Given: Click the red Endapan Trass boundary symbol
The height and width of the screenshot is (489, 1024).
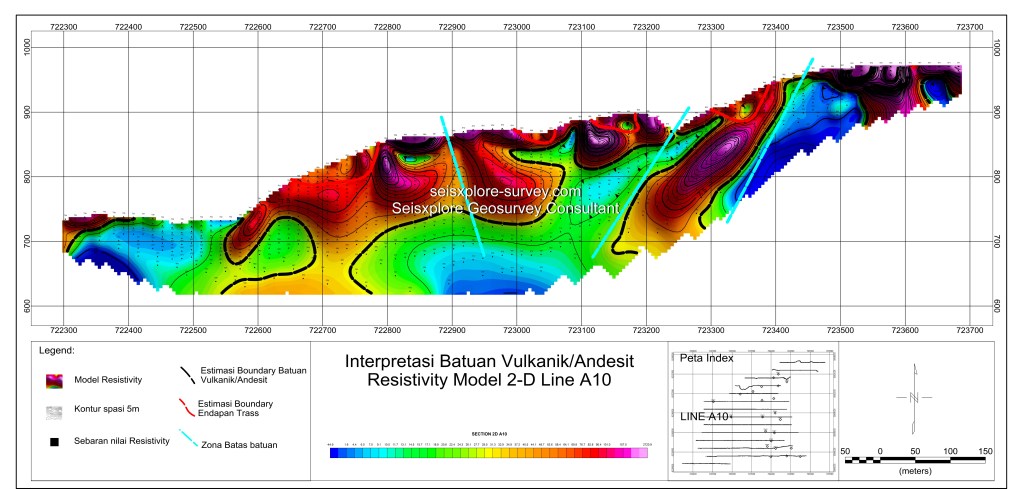Looking at the screenshot, I should 187,406.
